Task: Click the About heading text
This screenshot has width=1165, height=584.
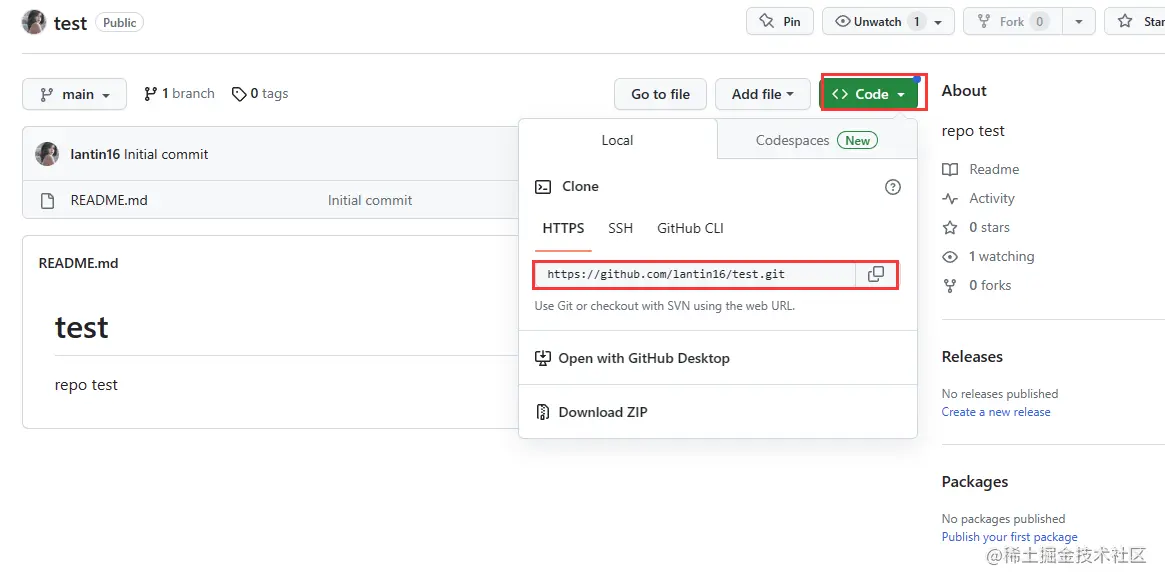Action: point(964,91)
